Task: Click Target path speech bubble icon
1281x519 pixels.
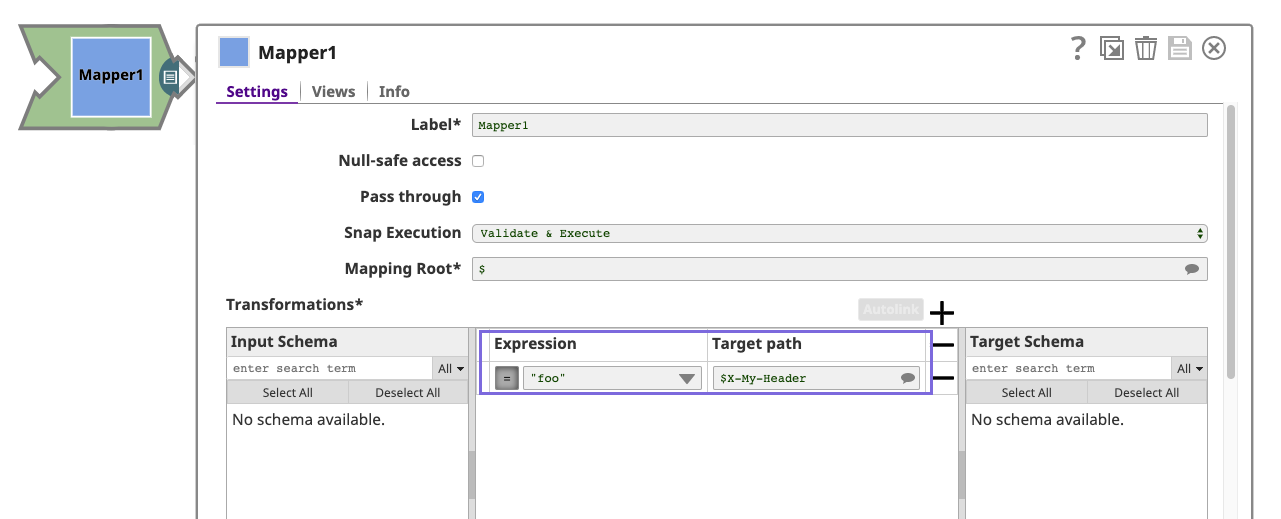Action: [x=907, y=378]
